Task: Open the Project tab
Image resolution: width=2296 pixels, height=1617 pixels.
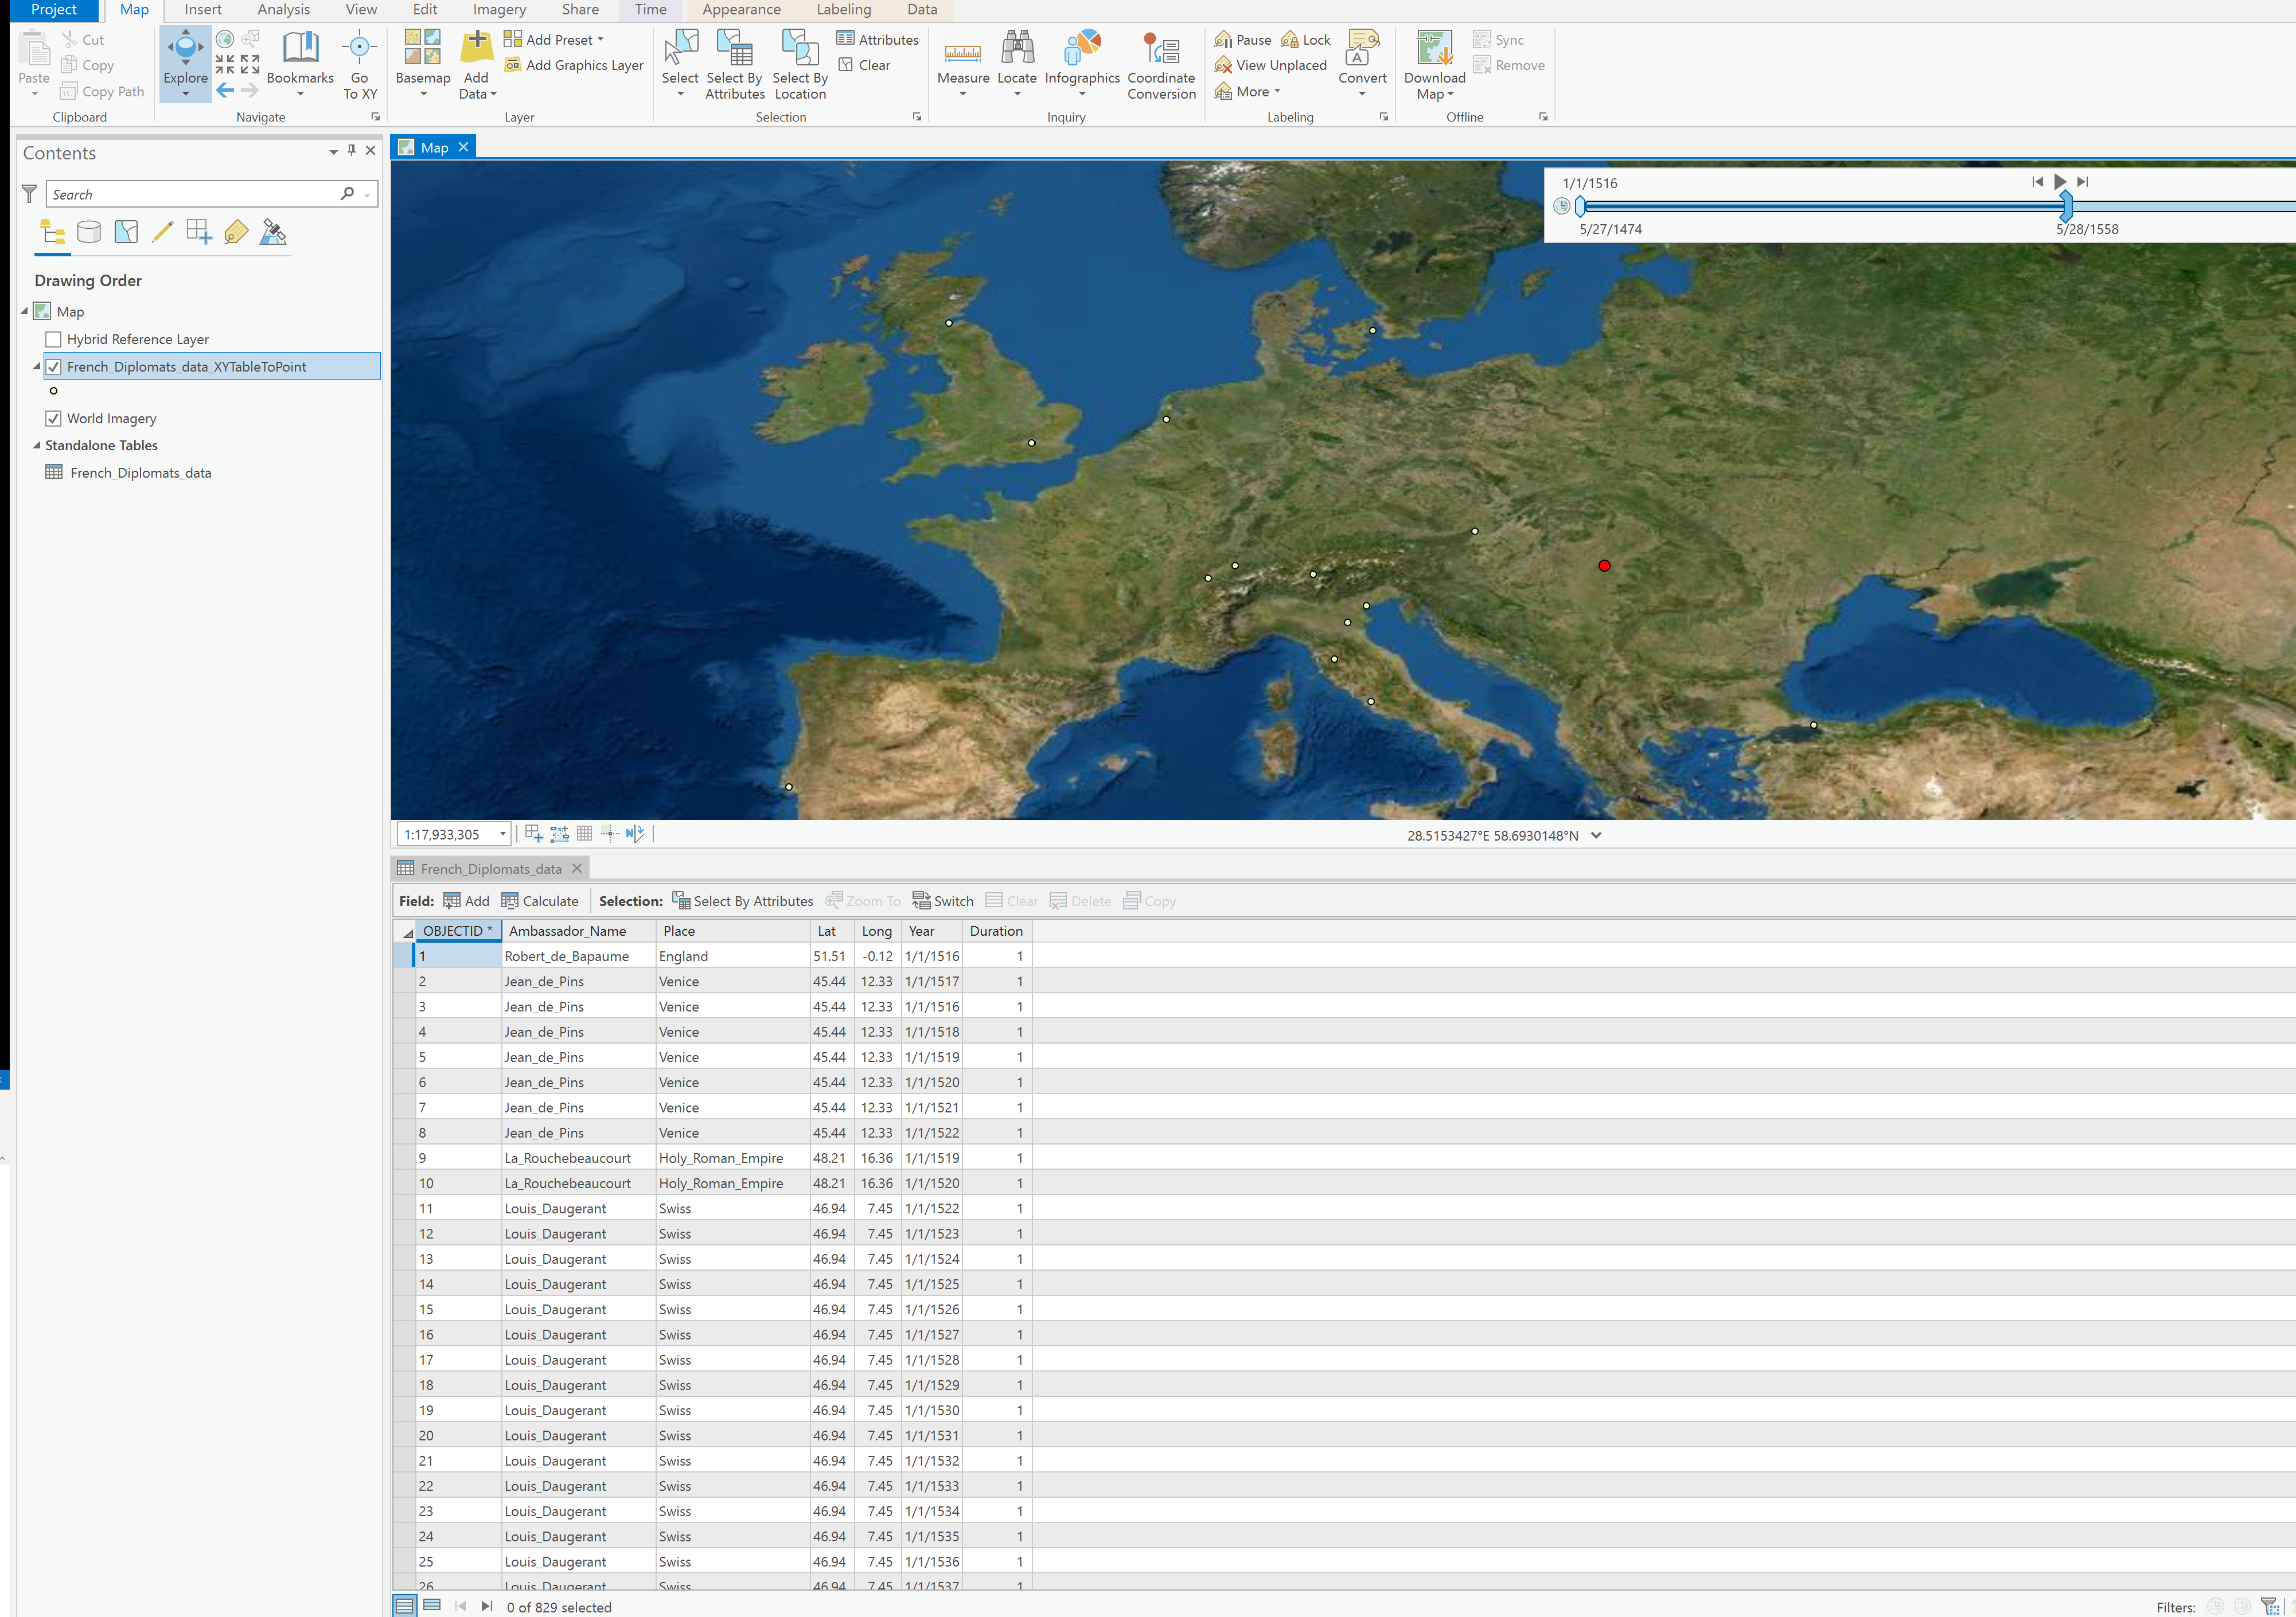Action: point(54,10)
